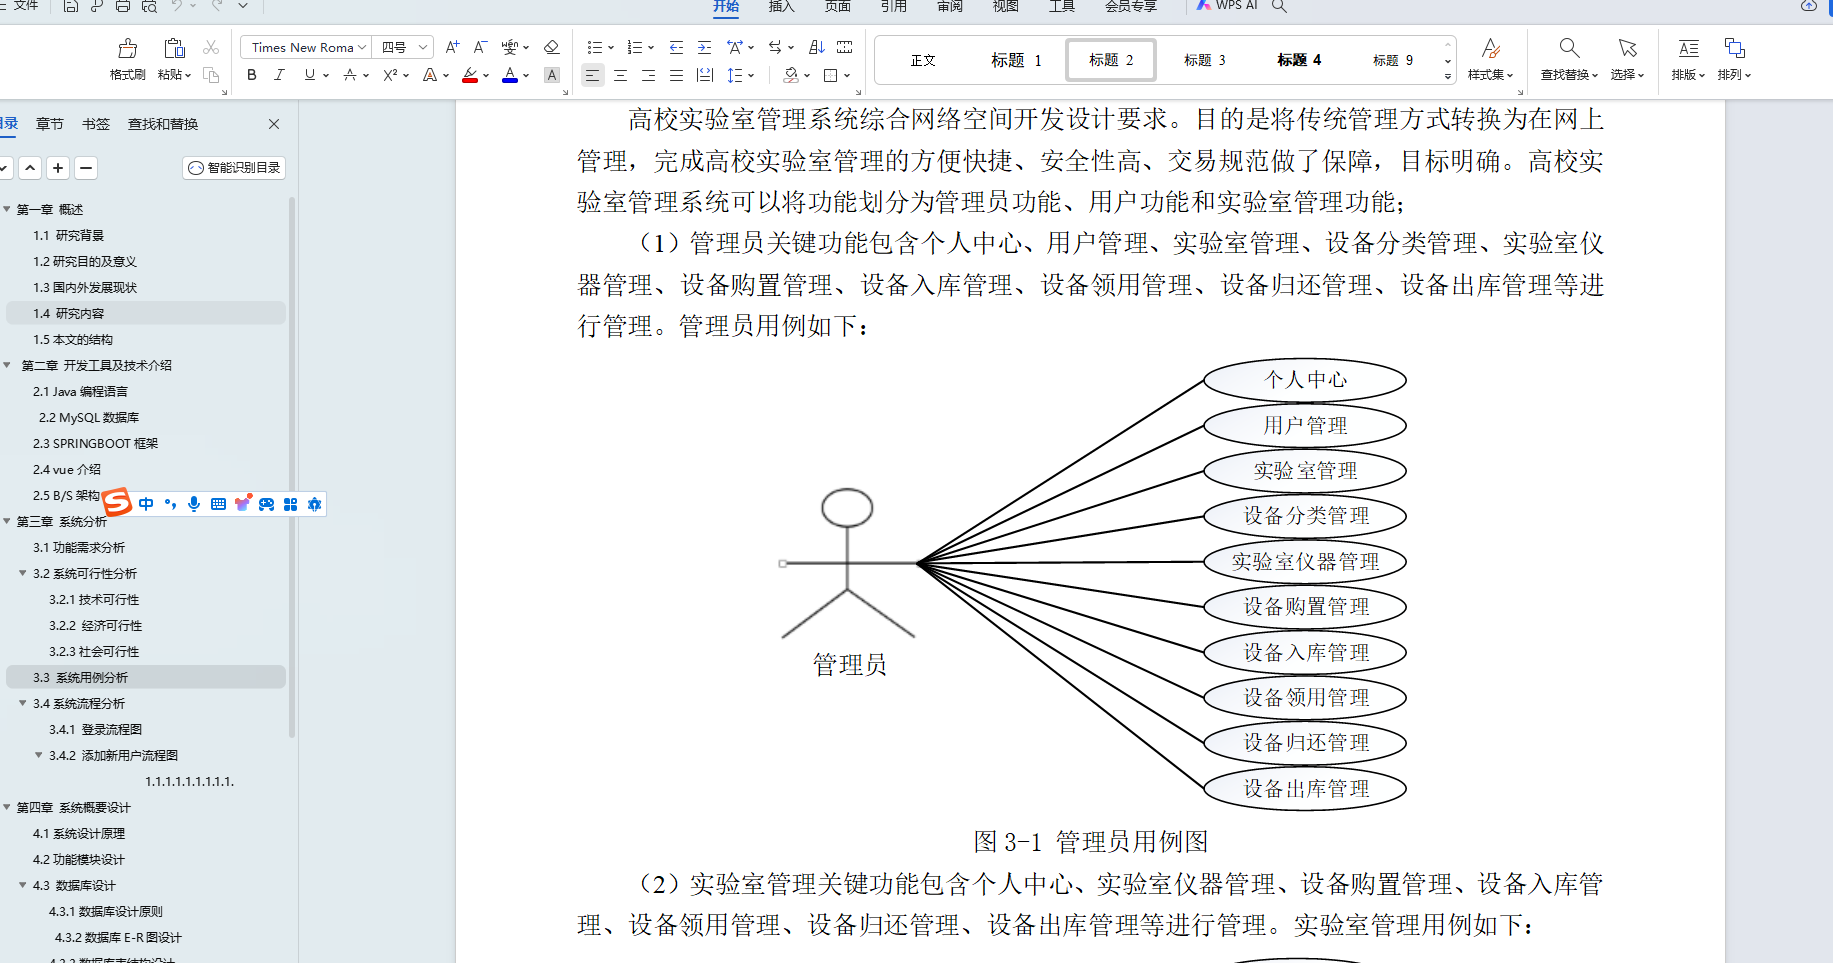Click the Print Preview icon
This screenshot has height=963, width=1833.
coord(149,6)
